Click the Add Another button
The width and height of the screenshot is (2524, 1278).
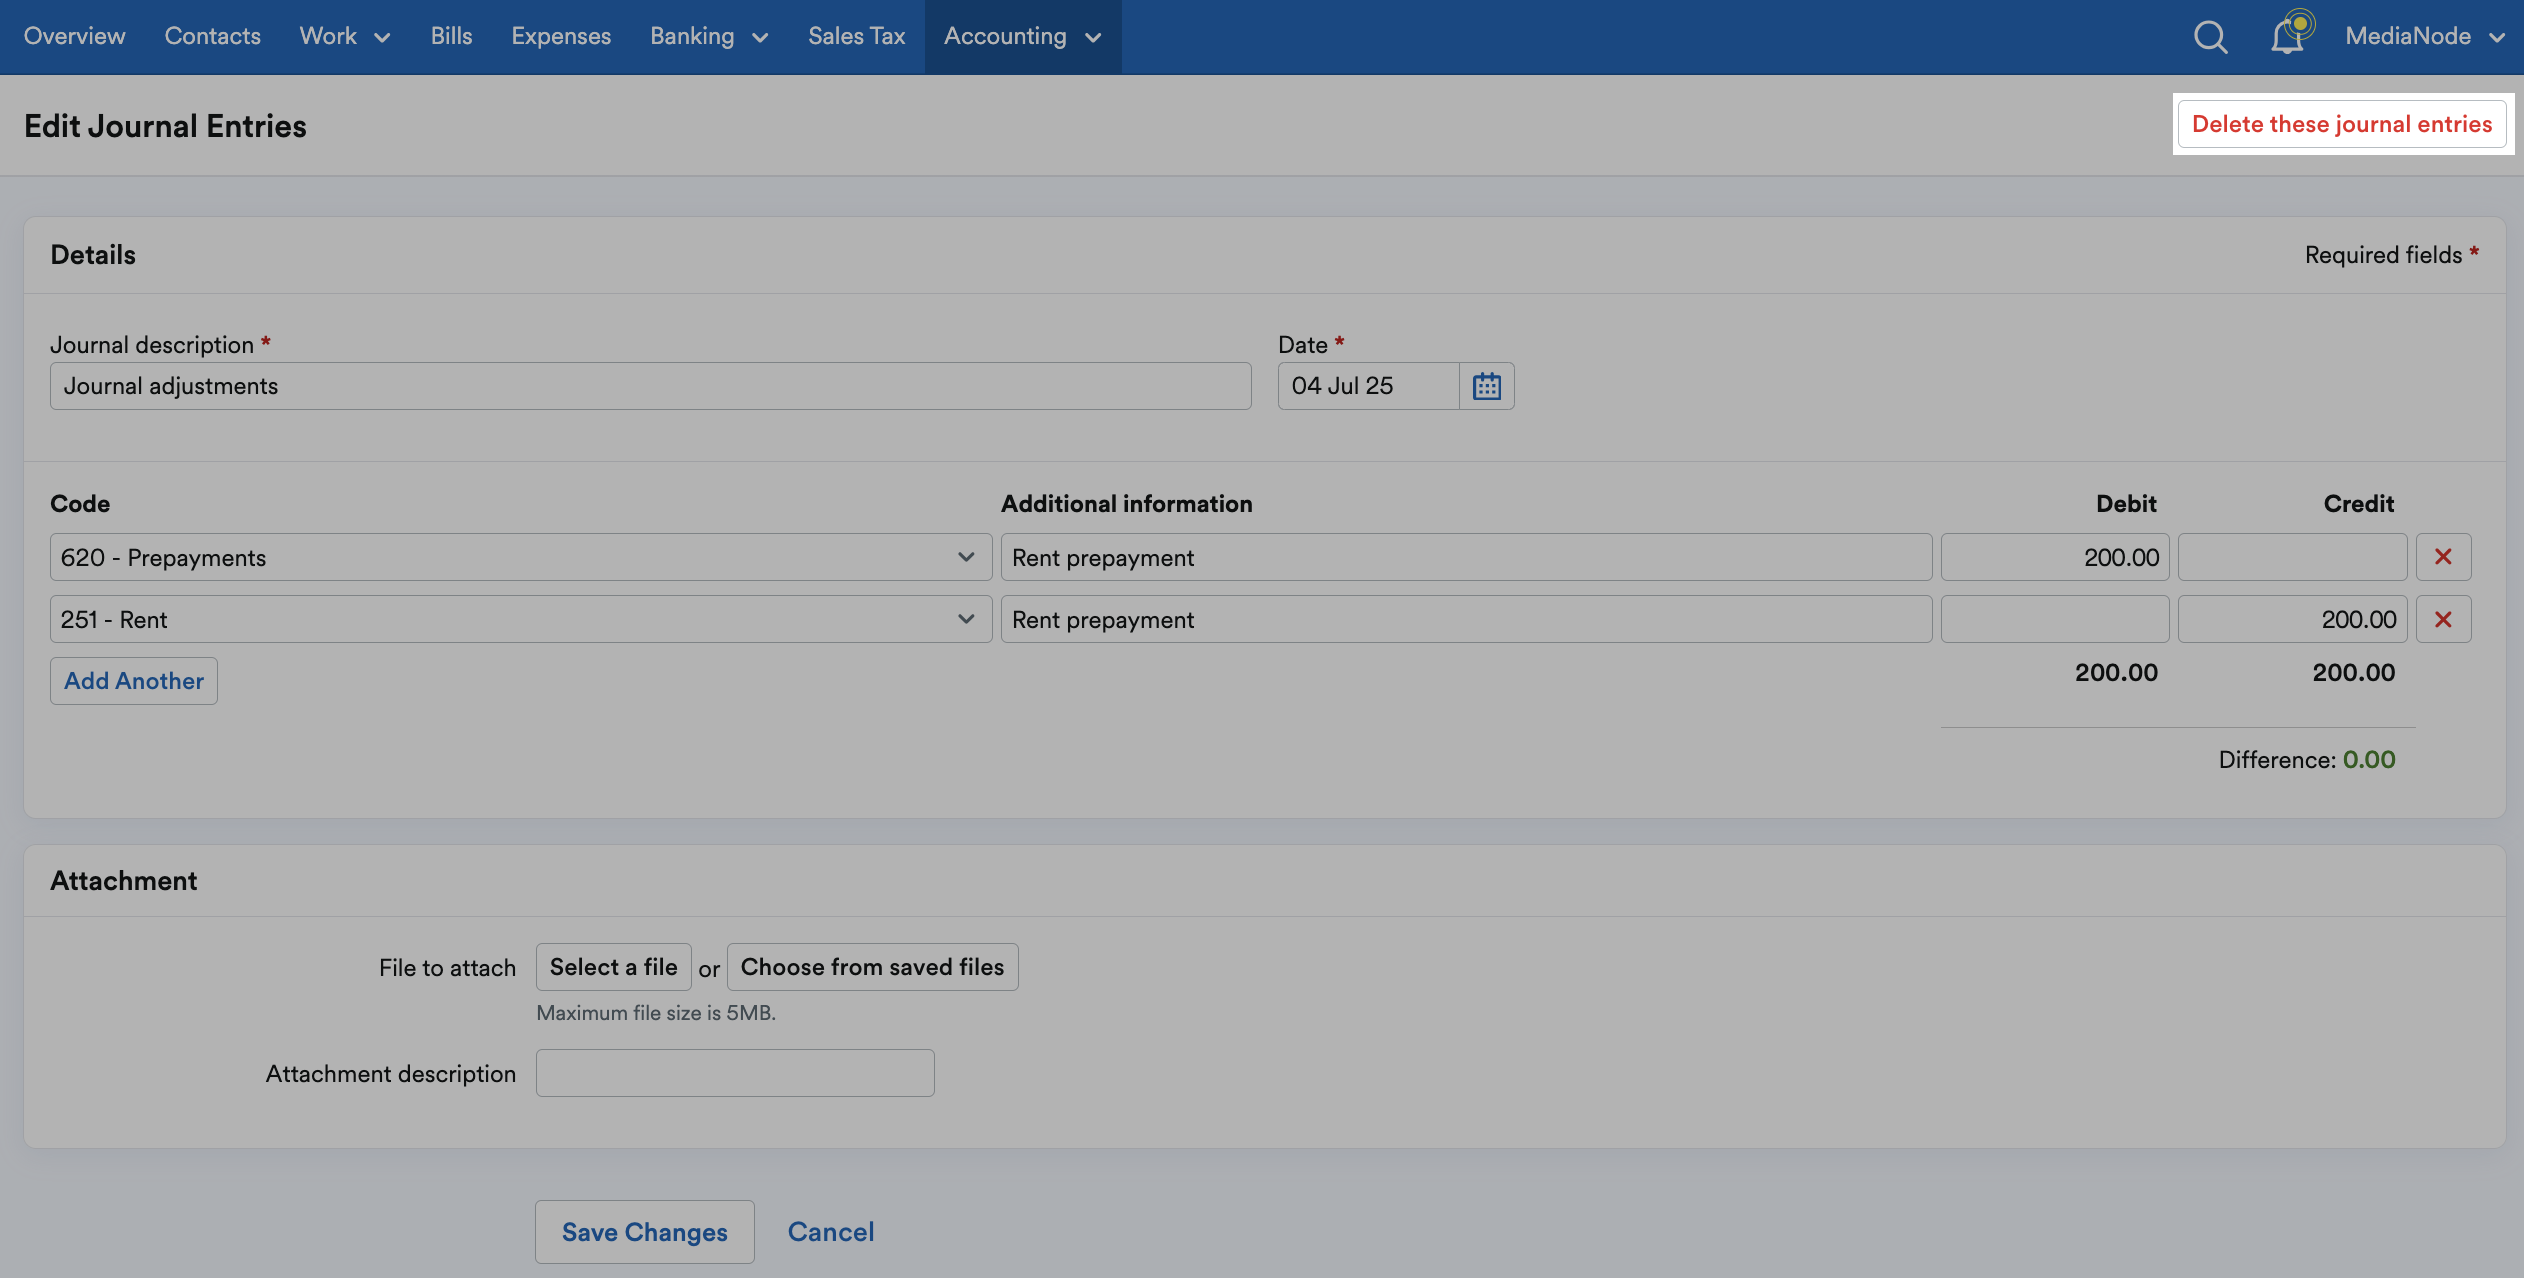click(134, 681)
